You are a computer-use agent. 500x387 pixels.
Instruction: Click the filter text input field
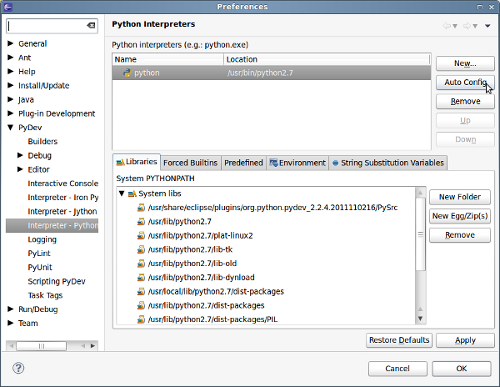[x=52, y=26]
